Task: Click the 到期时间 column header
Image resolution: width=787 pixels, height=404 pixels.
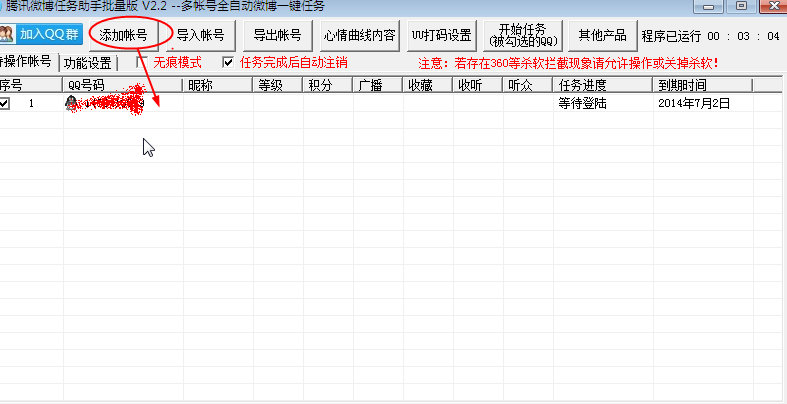Action: click(703, 85)
